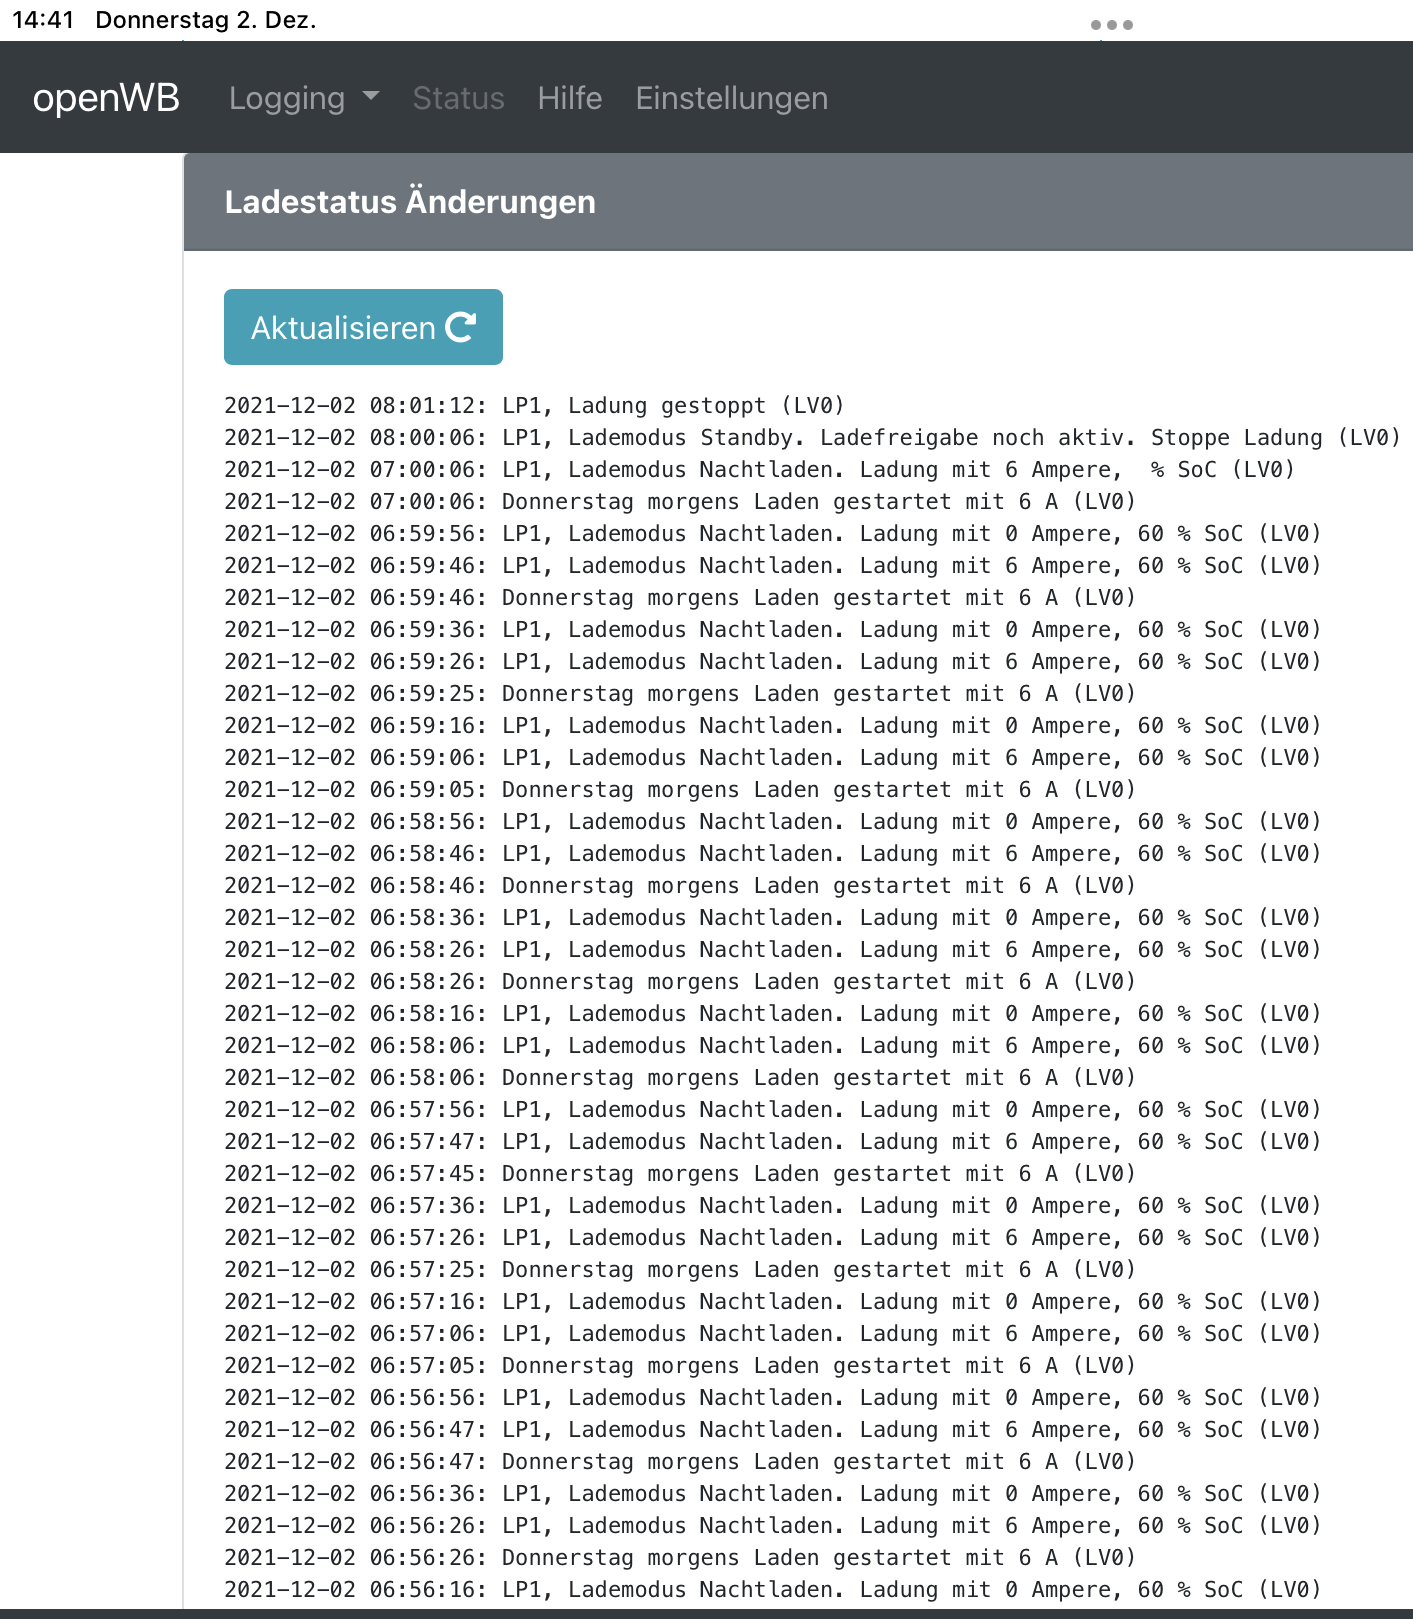Click 06:59:46 Donnerstag morgens Laden entry
The height and width of the screenshot is (1619, 1413).
680,597
